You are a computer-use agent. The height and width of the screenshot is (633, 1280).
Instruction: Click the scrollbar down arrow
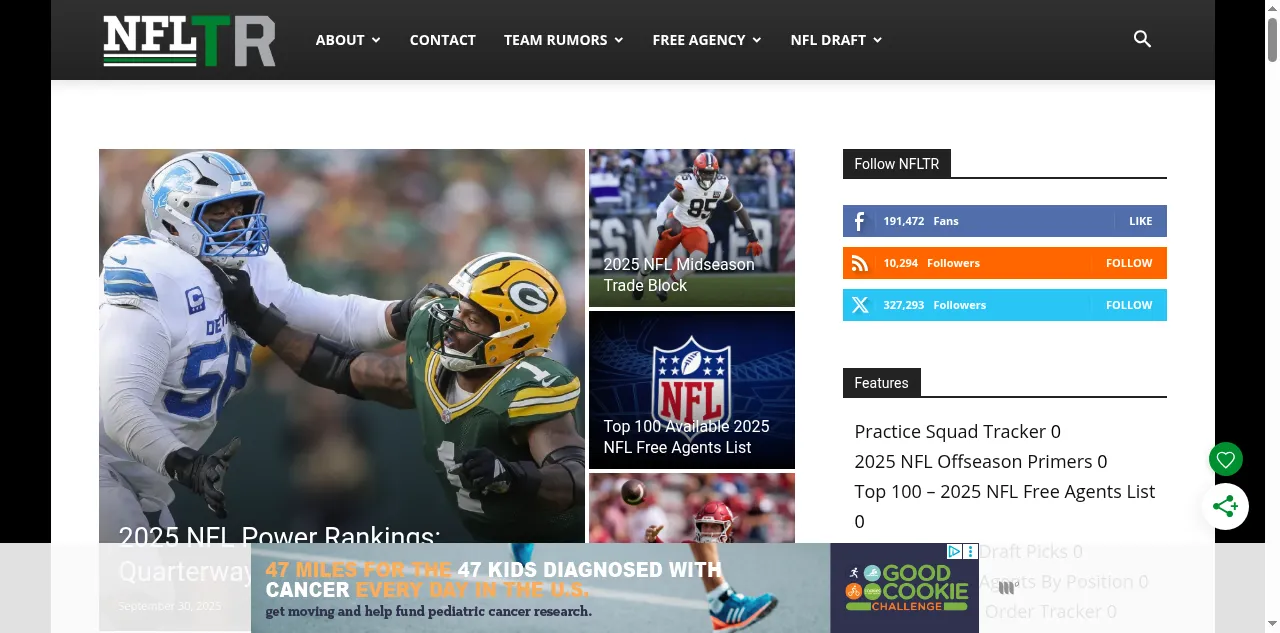click(1272, 625)
